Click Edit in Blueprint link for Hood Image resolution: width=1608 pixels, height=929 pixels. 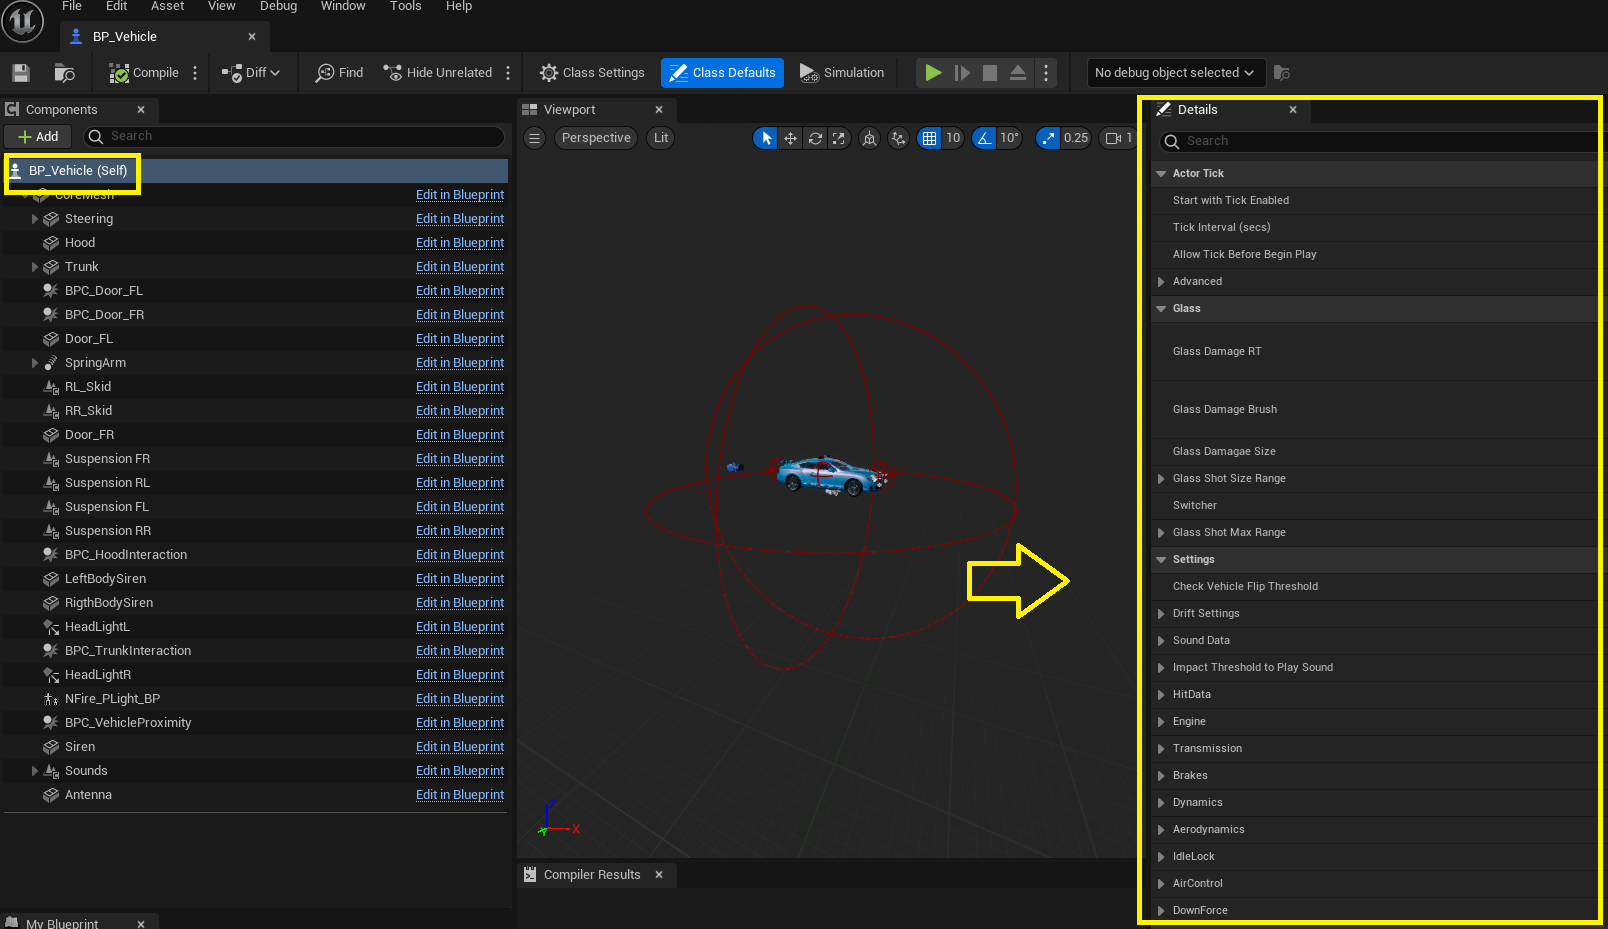tap(459, 243)
